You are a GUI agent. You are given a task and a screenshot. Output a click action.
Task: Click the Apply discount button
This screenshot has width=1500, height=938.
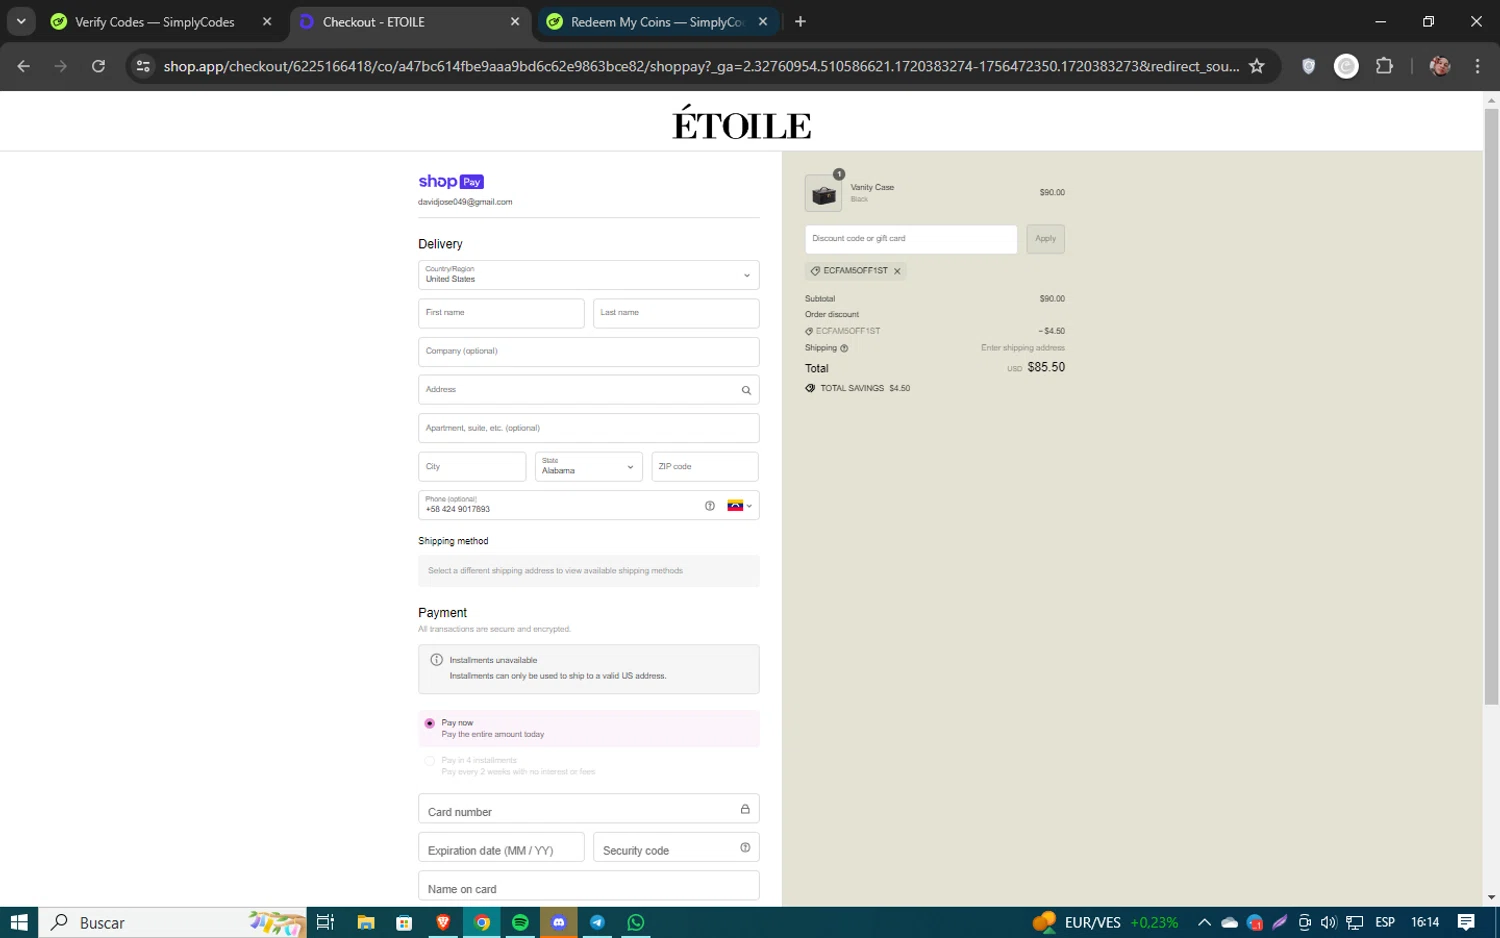click(1045, 239)
